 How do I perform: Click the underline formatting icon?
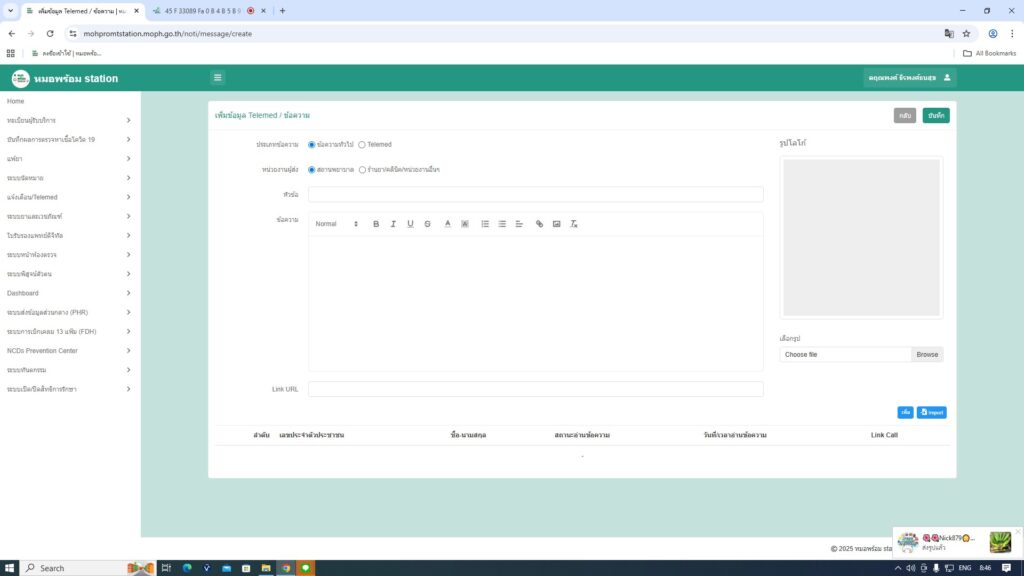point(410,224)
